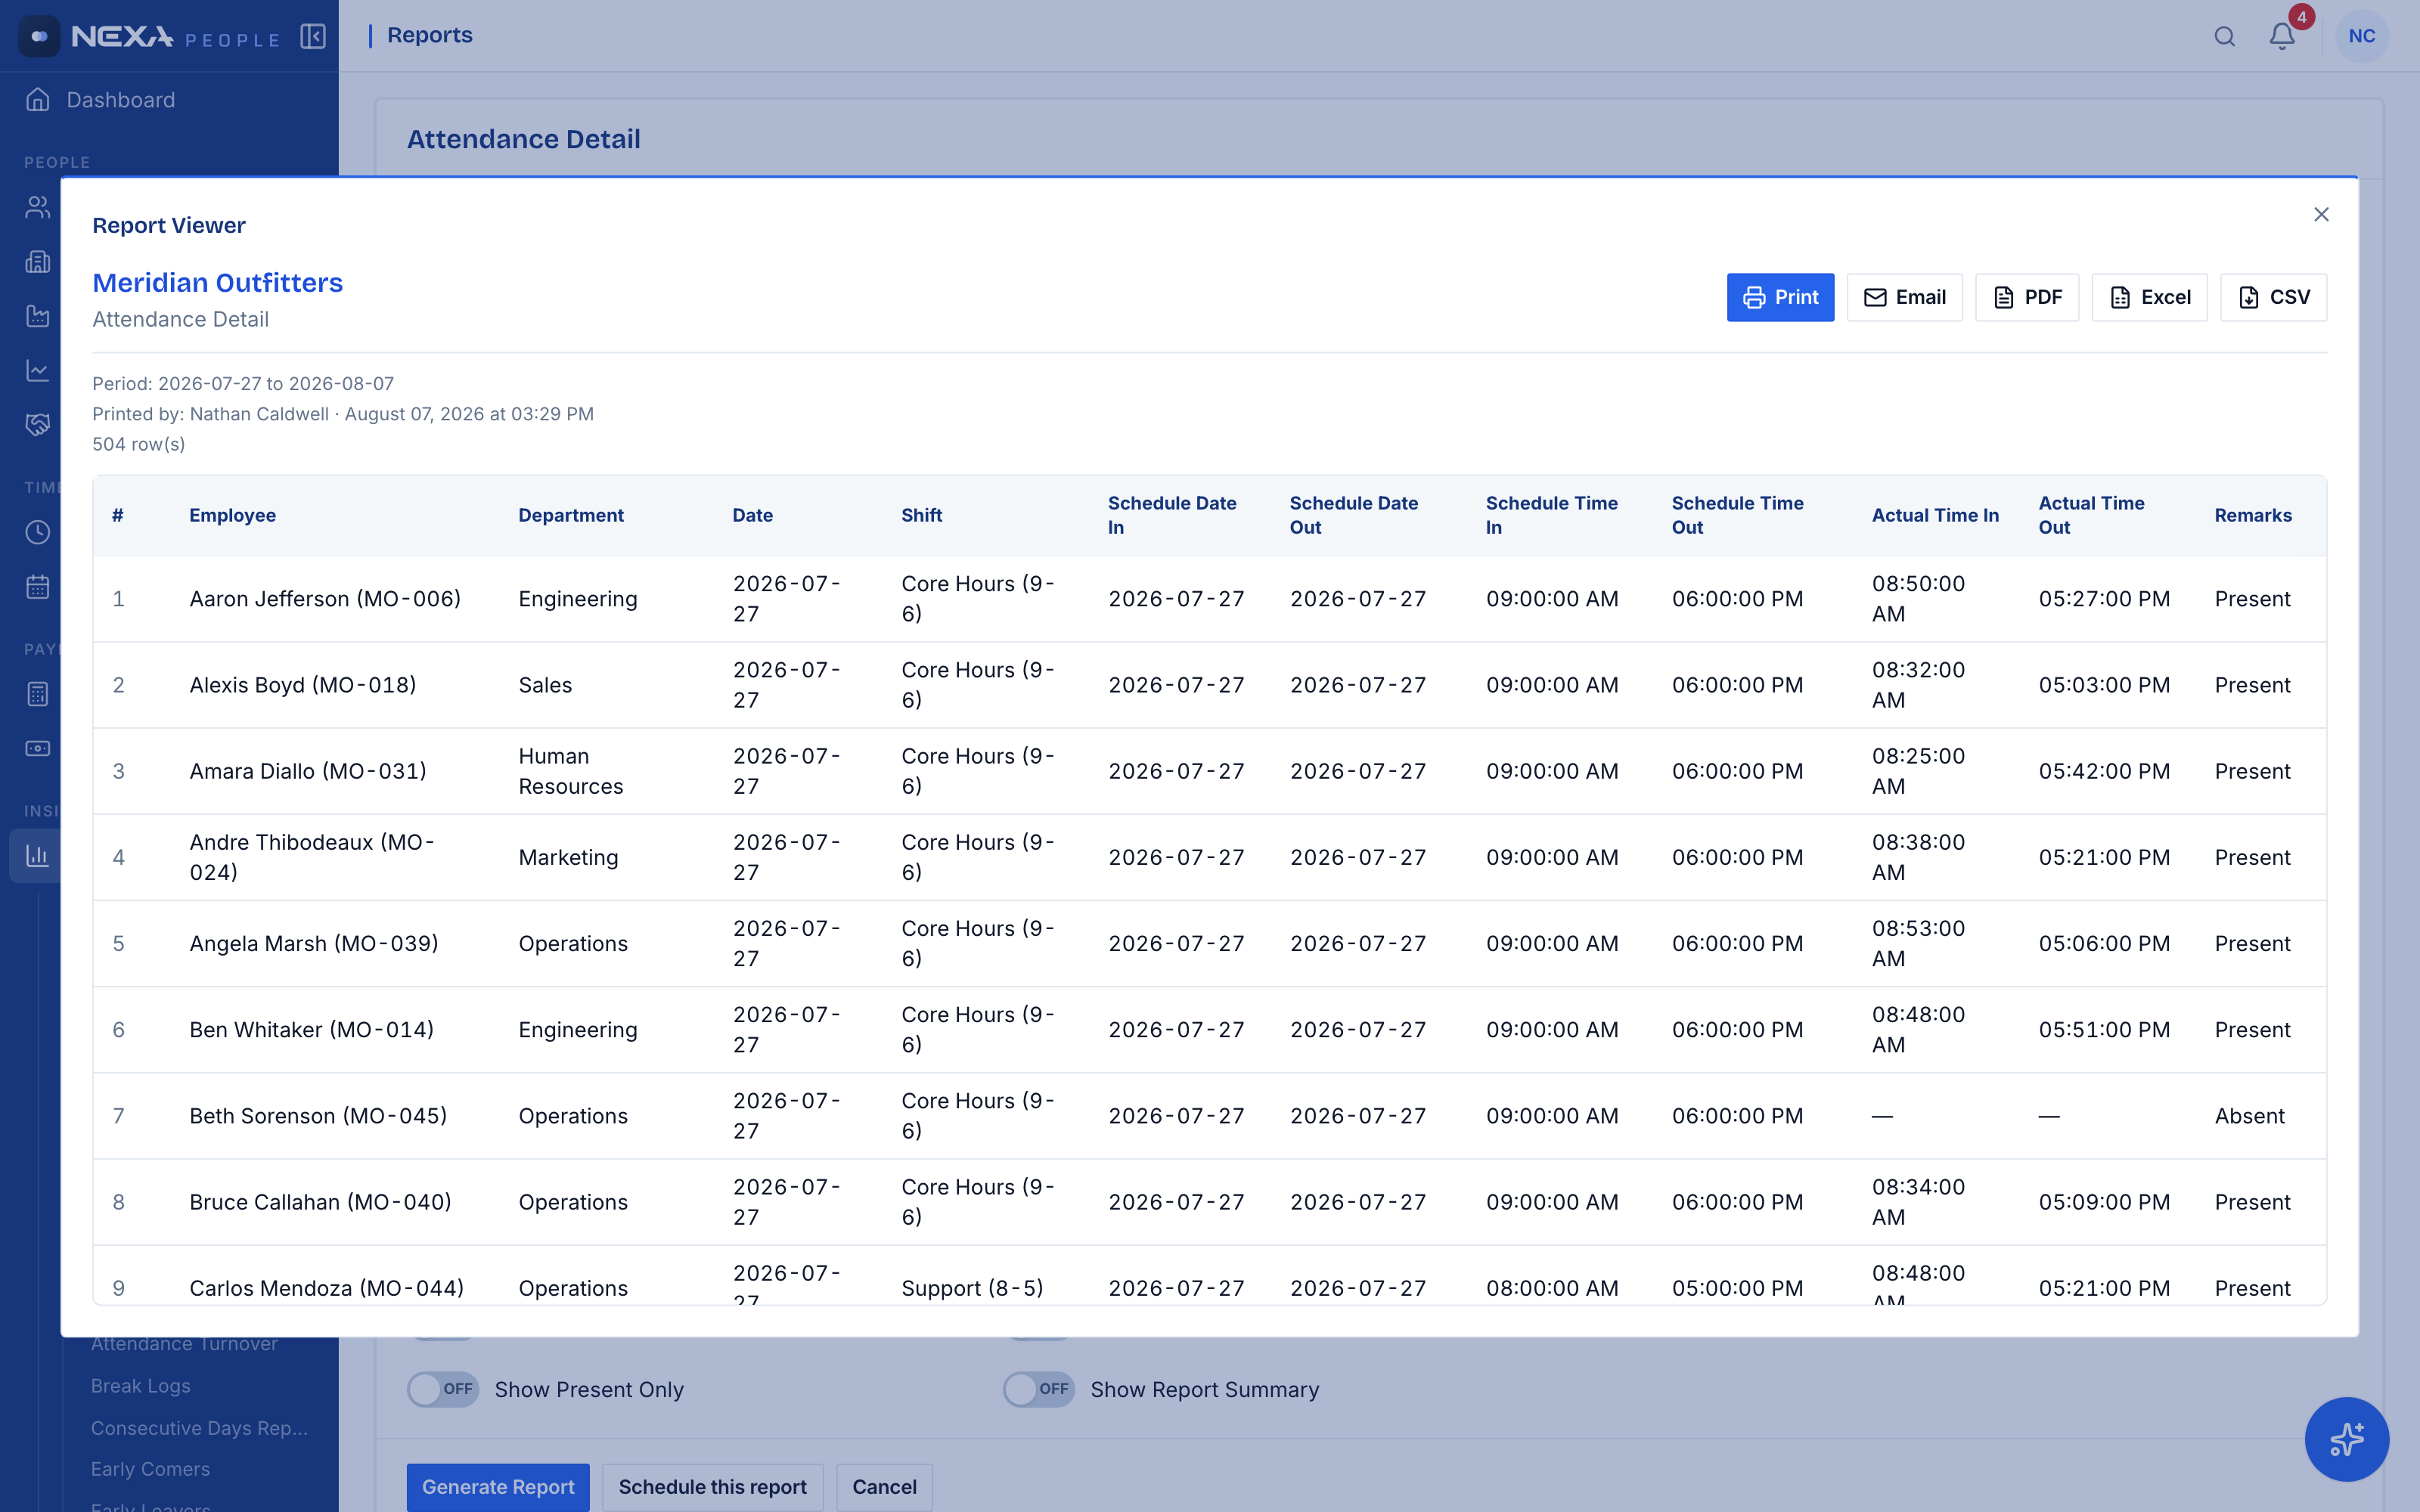Open Consecutive Days Rep... link
Image resolution: width=2420 pixels, height=1512 pixels.
pos(199,1428)
